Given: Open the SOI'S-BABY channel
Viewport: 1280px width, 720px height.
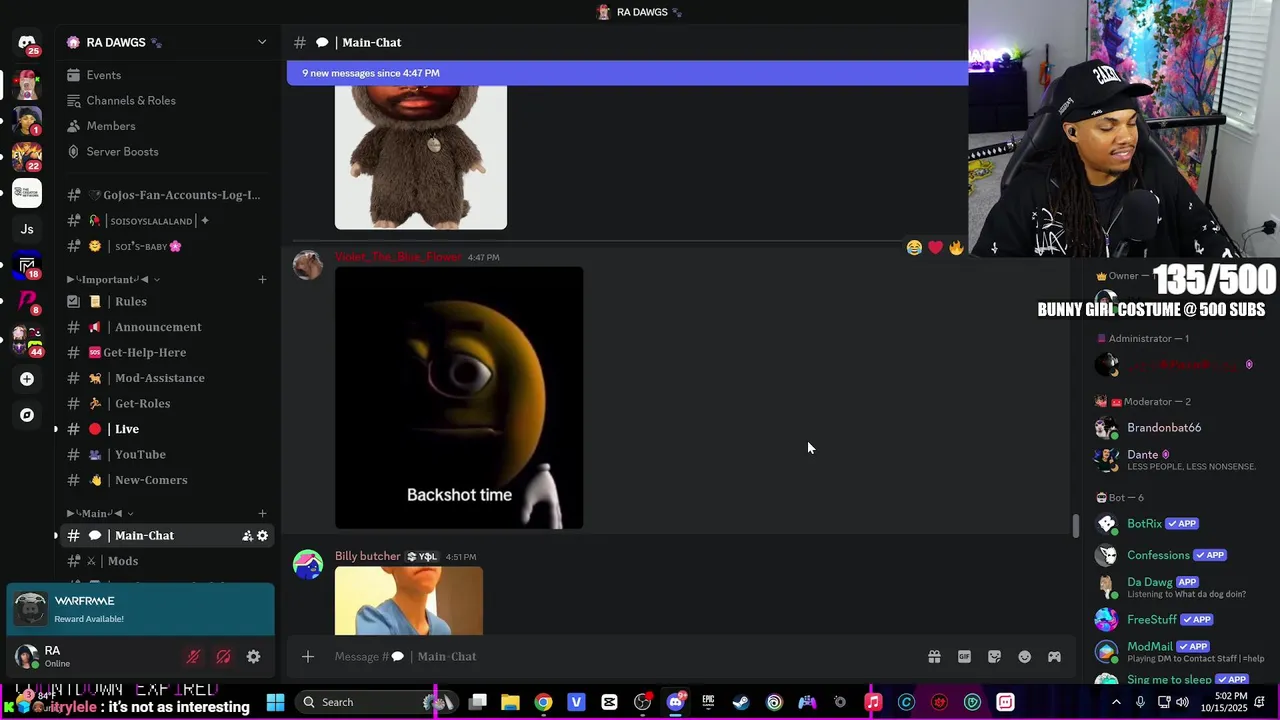Looking at the screenshot, I should 167,246.
